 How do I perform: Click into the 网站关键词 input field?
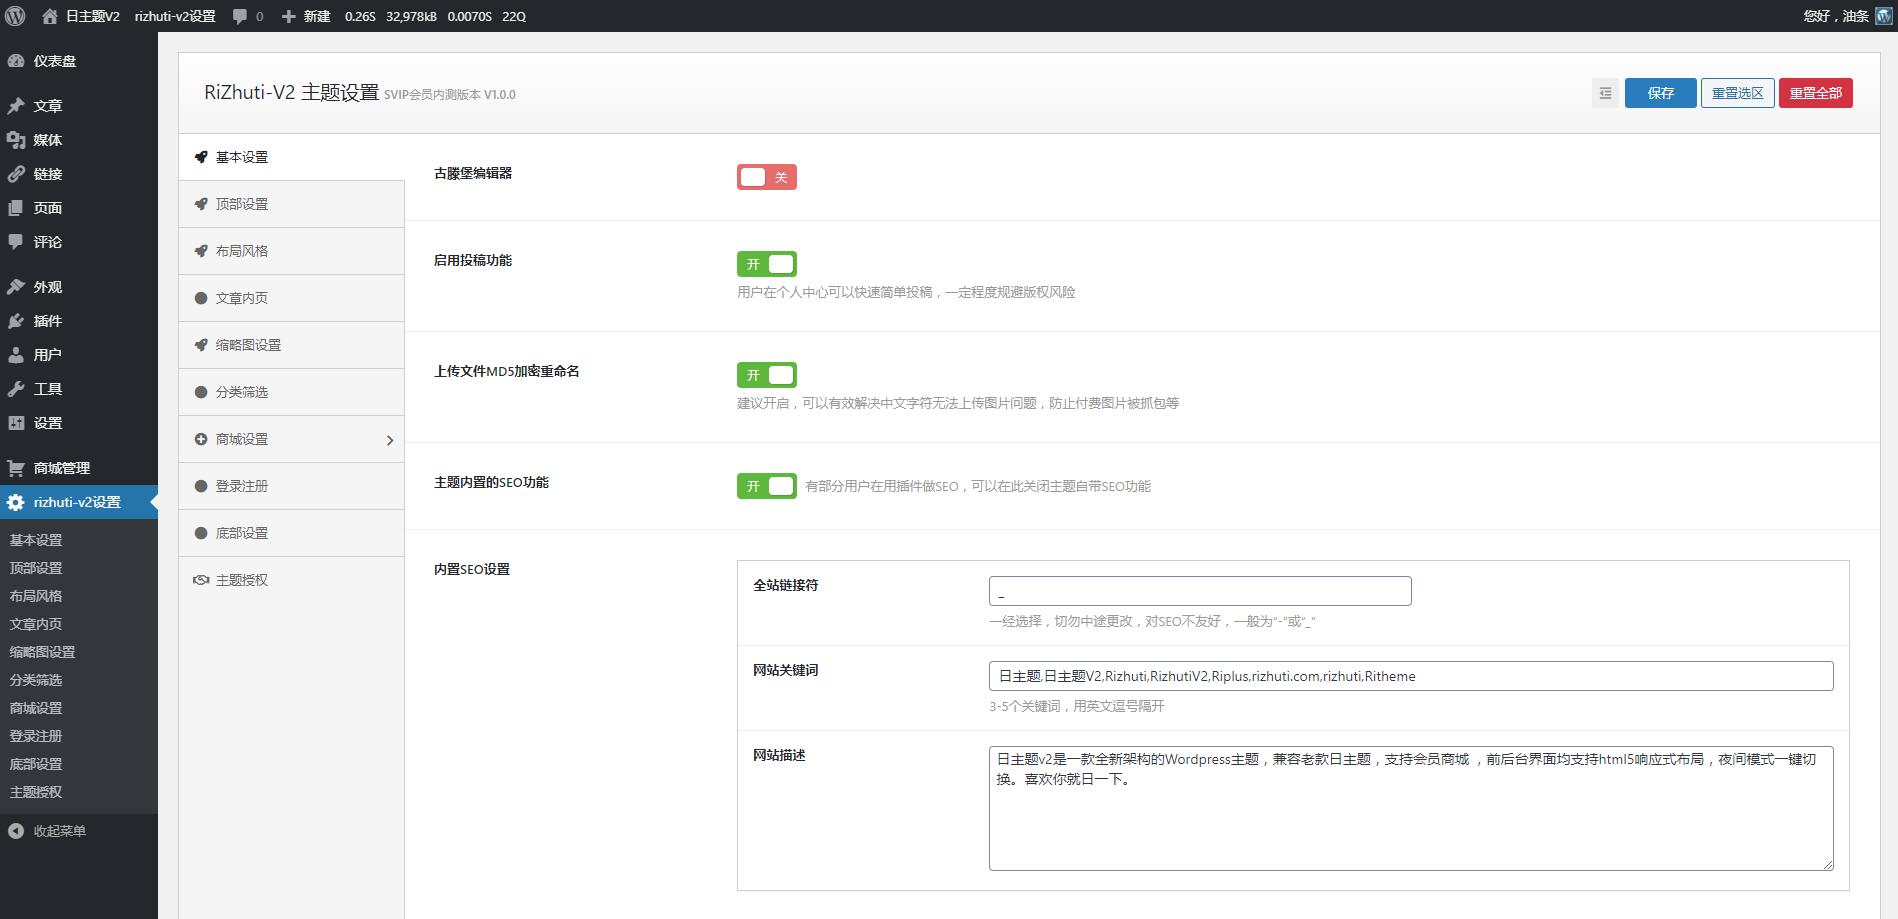pyautogui.click(x=1411, y=676)
